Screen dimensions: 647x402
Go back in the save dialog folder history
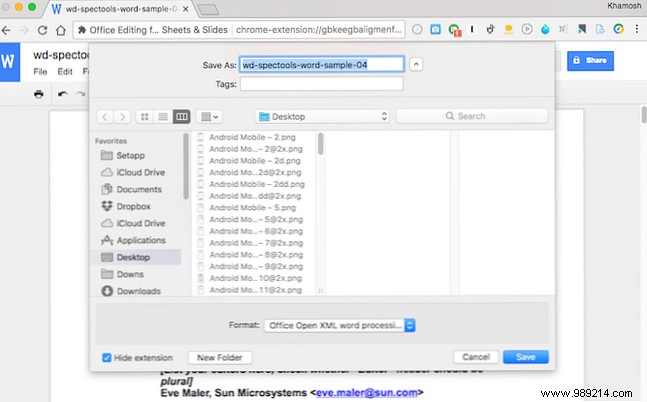coord(105,117)
